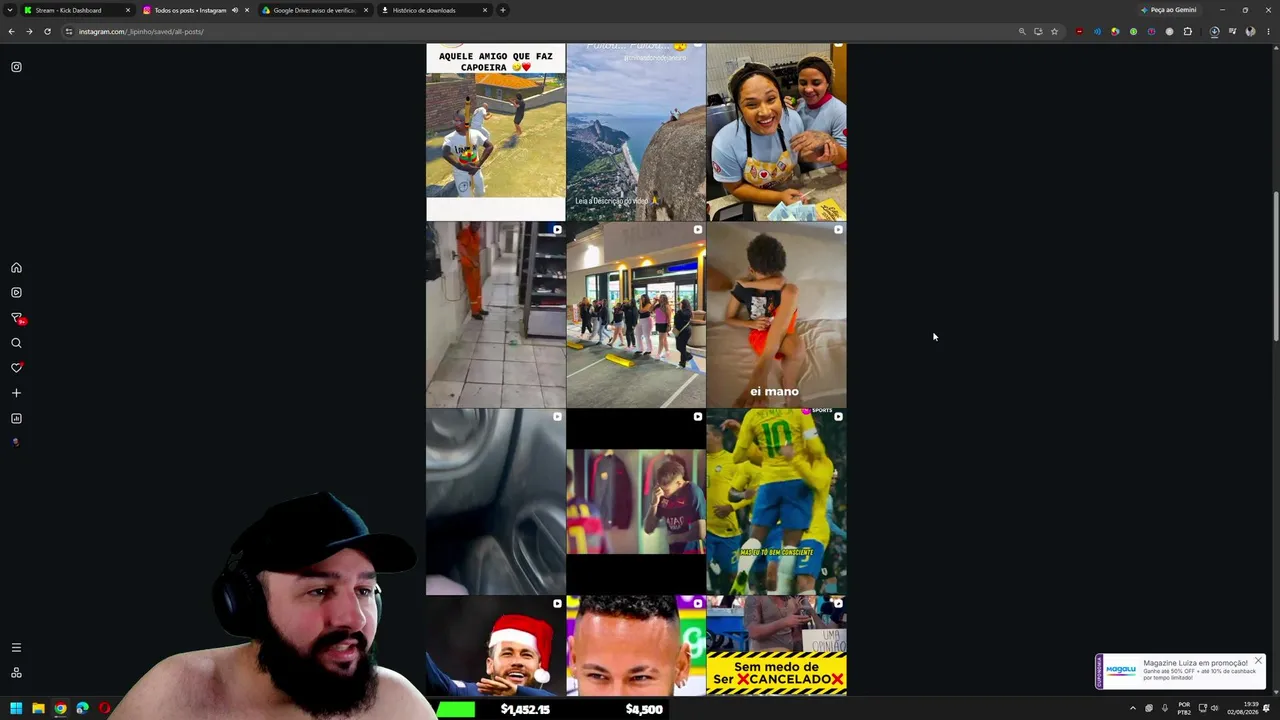Open the two women in aprons post
The height and width of the screenshot is (720, 1280).
[x=776, y=132]
